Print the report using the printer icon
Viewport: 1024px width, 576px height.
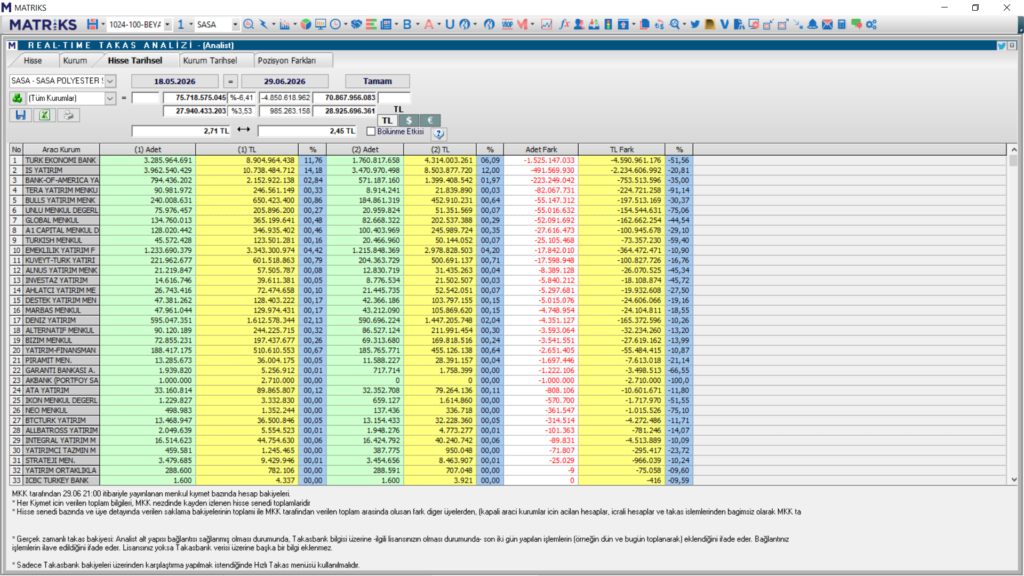click(x=68, y=115)
